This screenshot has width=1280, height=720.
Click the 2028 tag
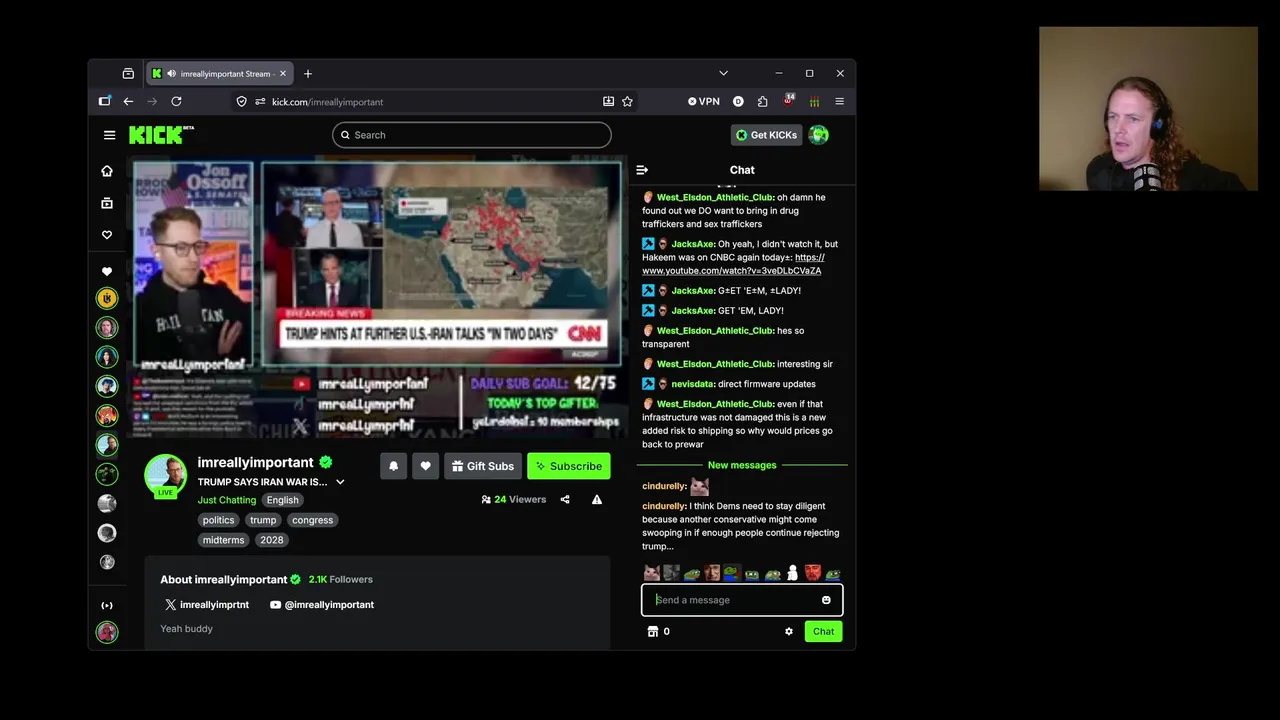point(271,540)
